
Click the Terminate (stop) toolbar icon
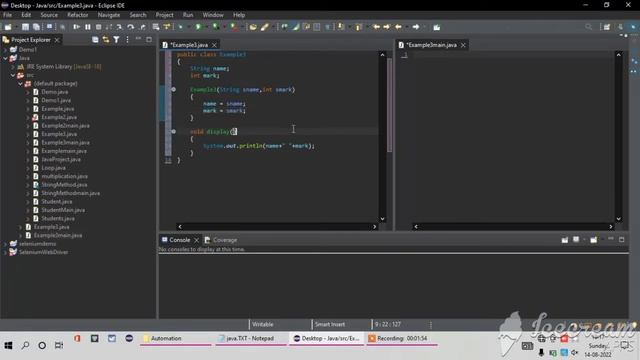[x=98, y=27]
